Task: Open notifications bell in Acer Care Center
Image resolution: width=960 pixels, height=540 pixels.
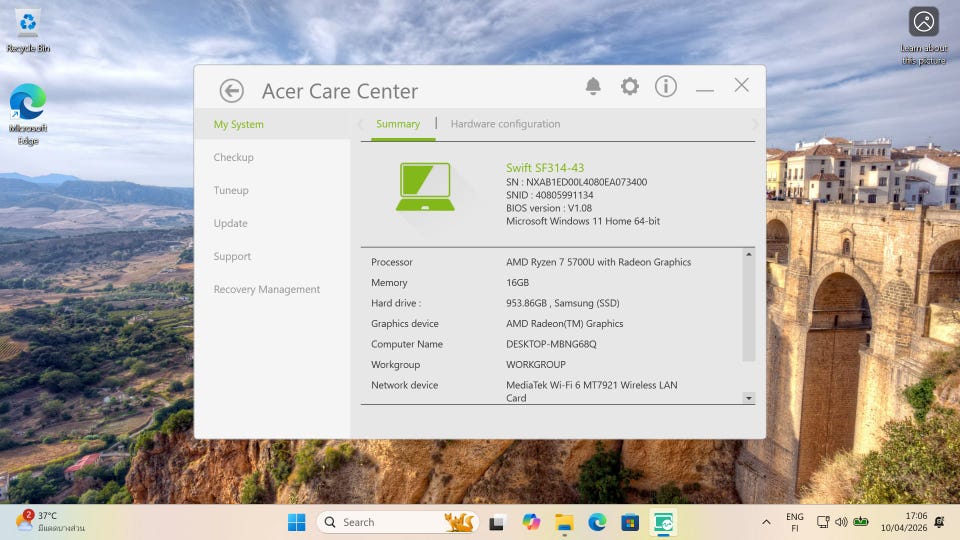Action: 593,86
